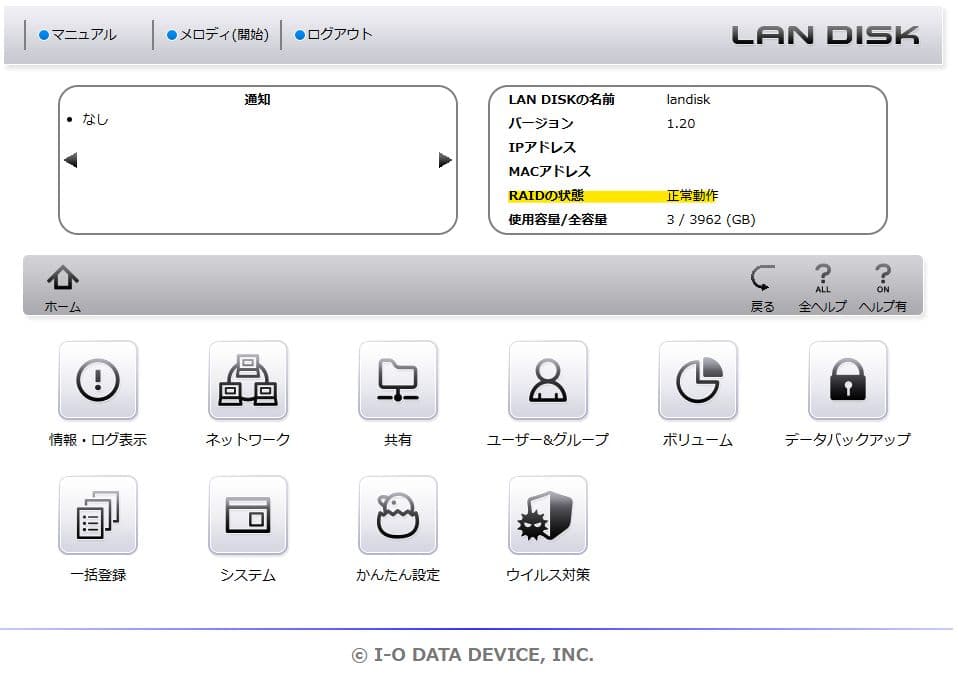Select the 一括登録 (Batch Registration) icon
958x675 pixels.
97,517
